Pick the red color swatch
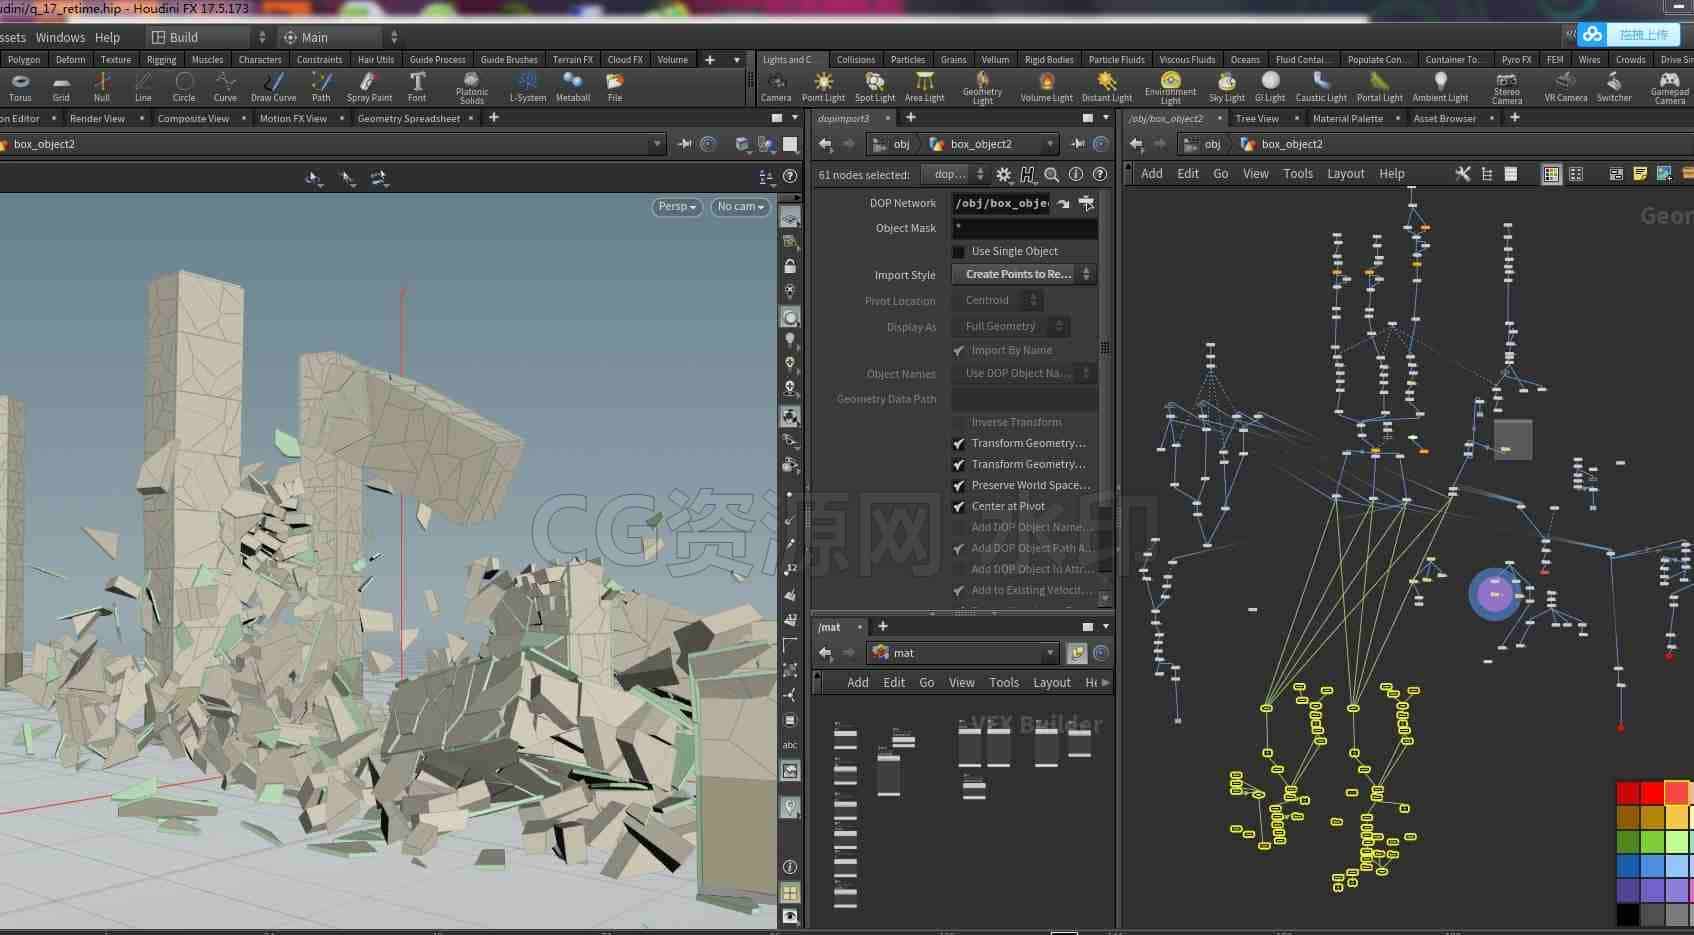The image size is (1694, 935). [1628, 793]
